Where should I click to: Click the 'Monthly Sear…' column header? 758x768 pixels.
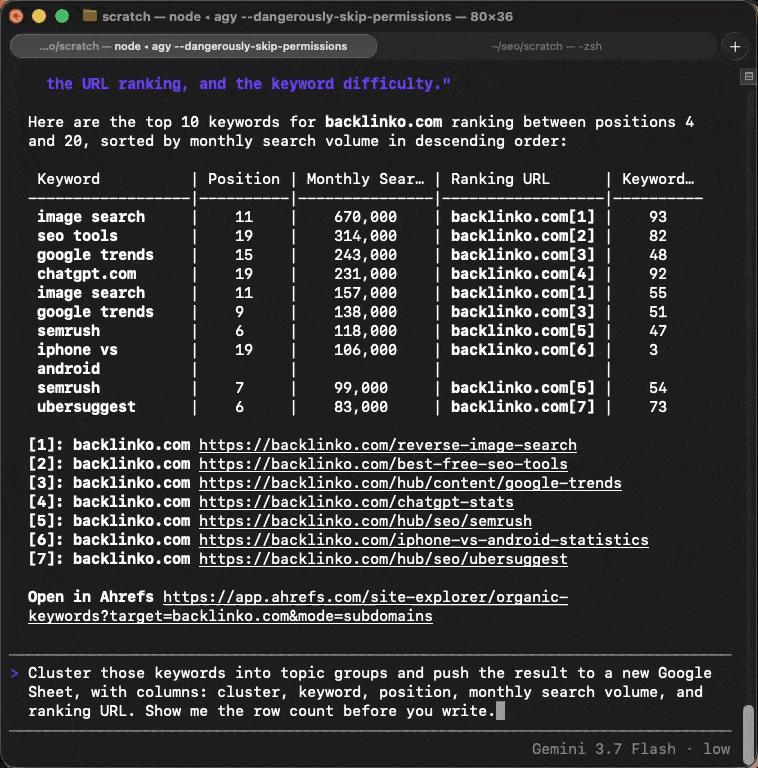coord(365,179)
